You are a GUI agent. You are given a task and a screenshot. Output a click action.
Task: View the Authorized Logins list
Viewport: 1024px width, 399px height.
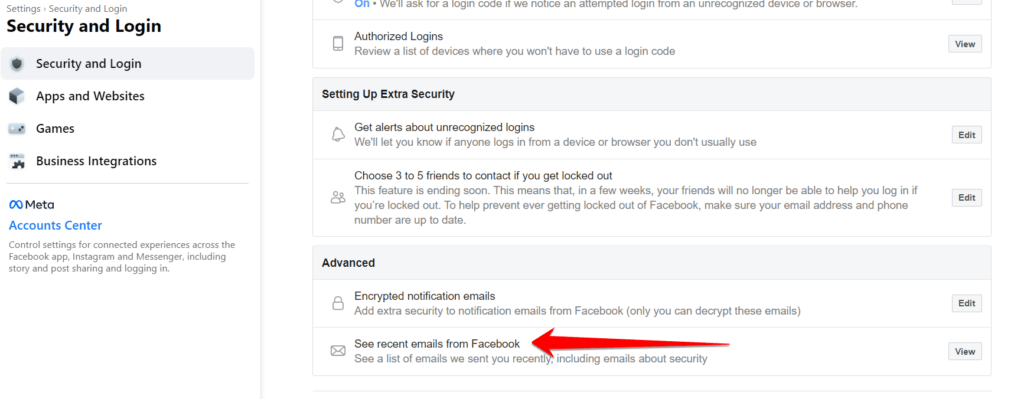(x=965, y=44)
